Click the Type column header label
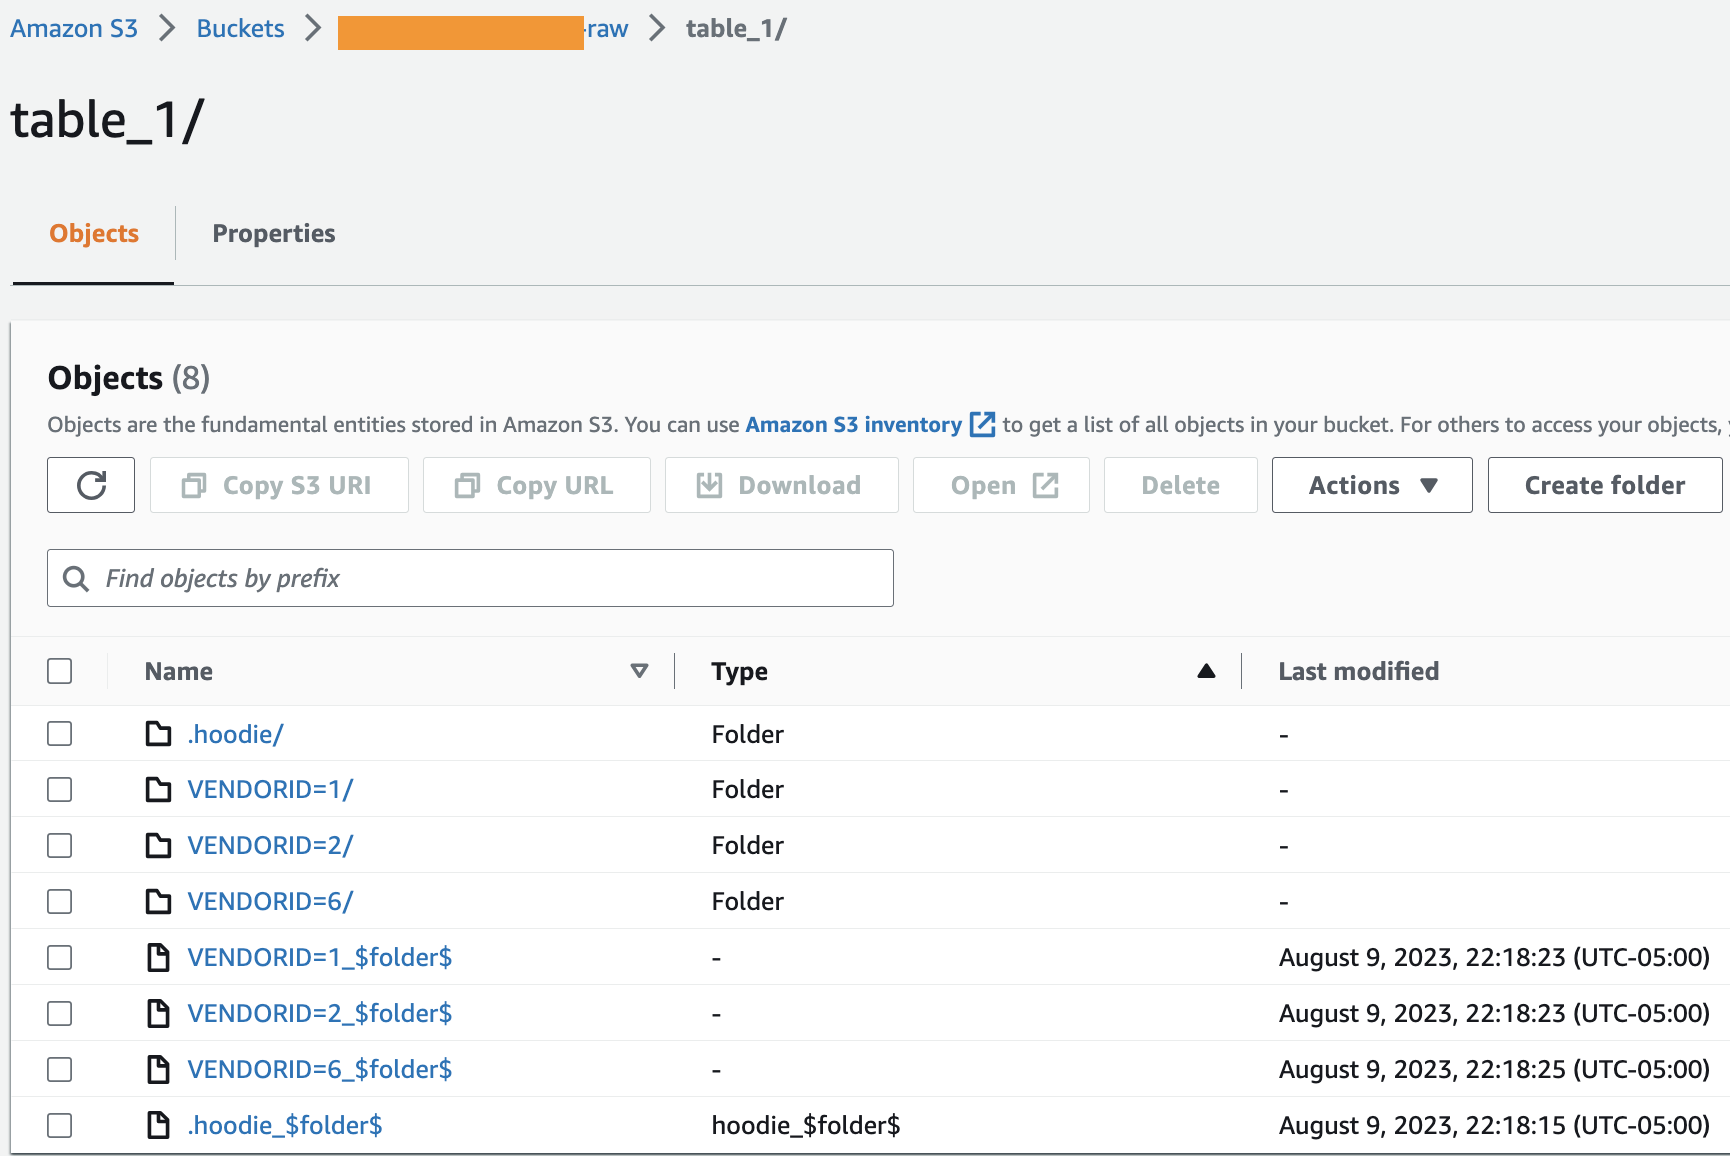The height and width of the screenshot is (1156, 1730). (x=740, y=671)
